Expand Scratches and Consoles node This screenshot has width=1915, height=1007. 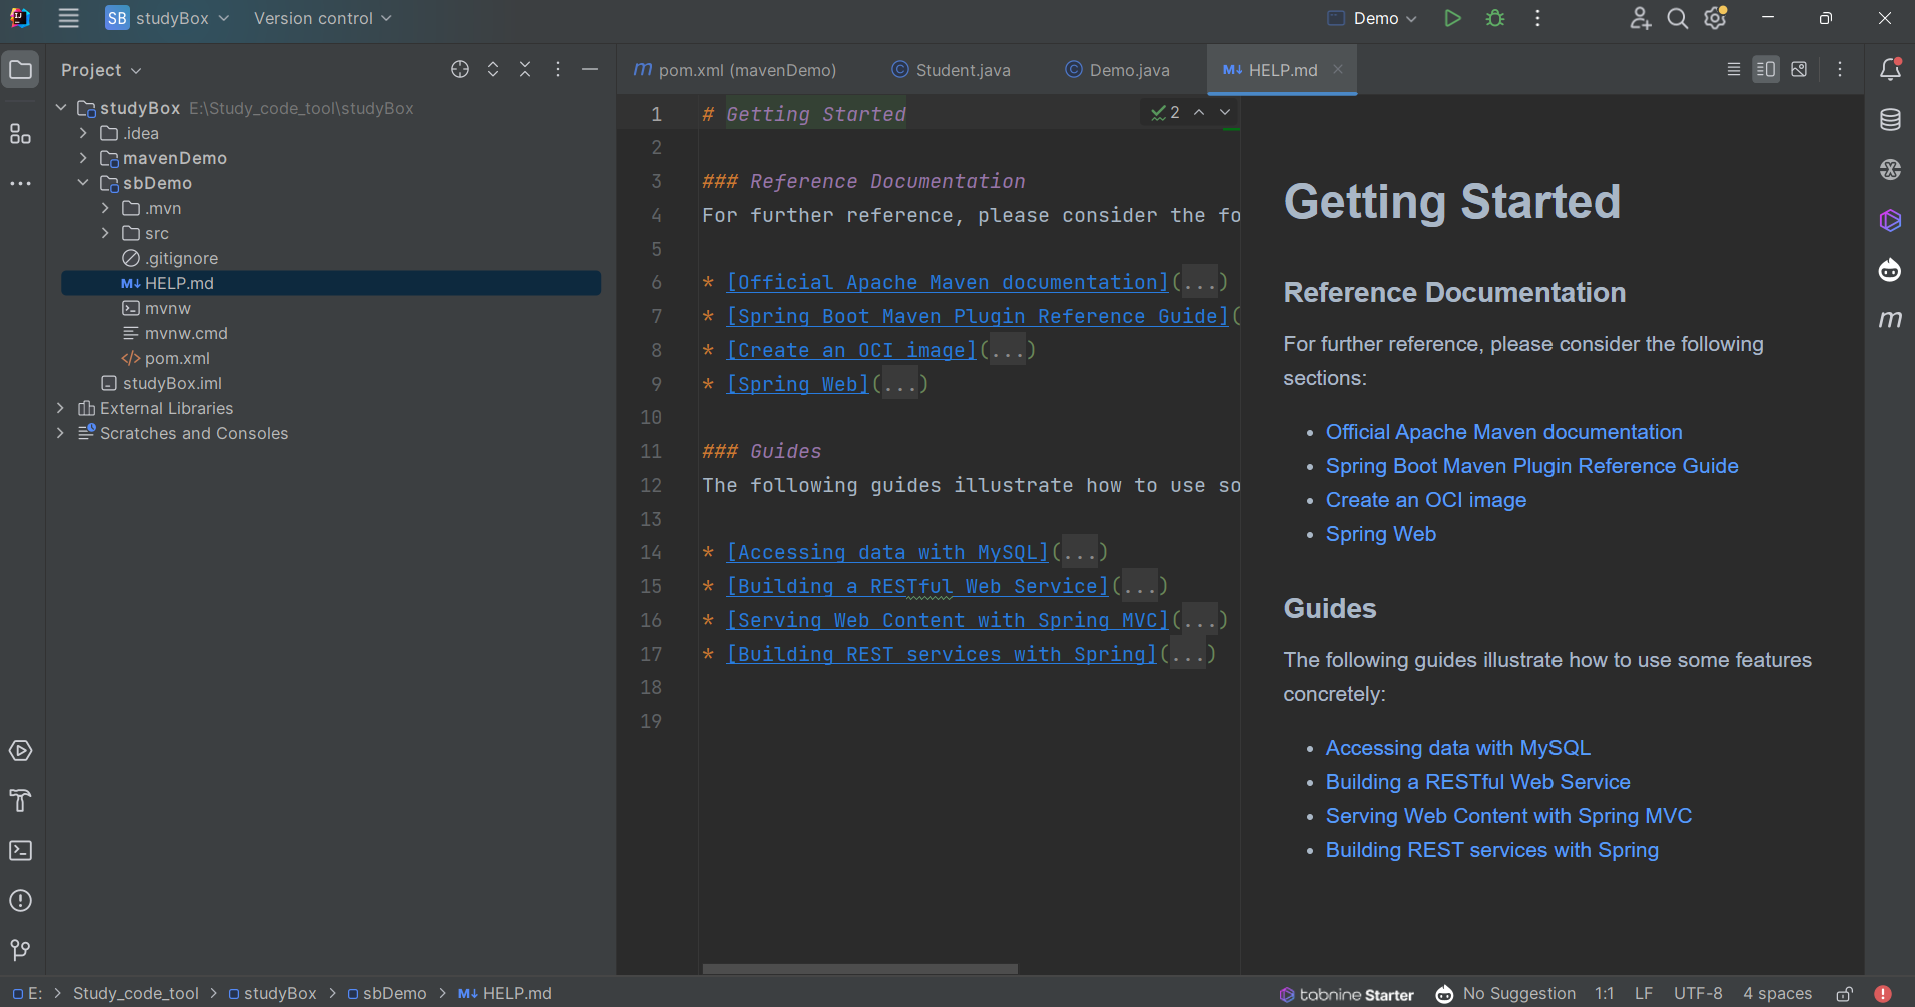tap(61, 433)
